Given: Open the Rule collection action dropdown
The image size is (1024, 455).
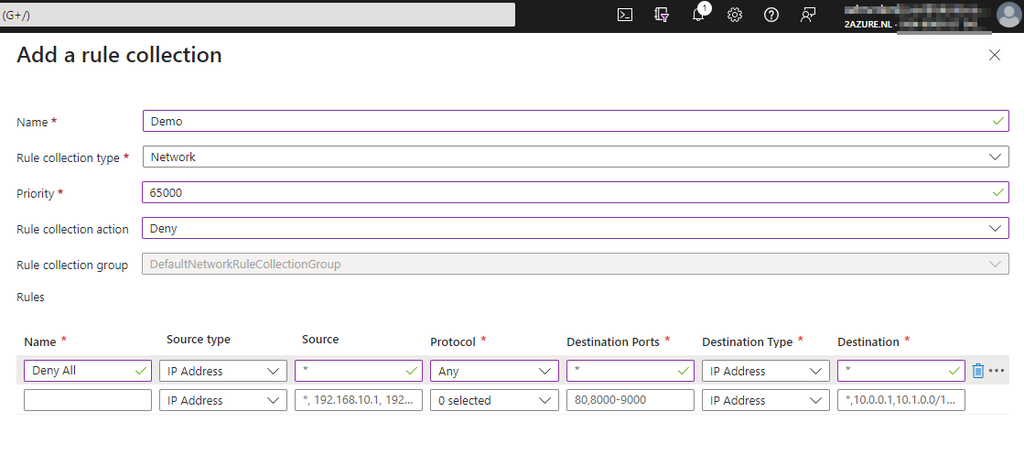Looking at the screenshot, I should point(576,228).
